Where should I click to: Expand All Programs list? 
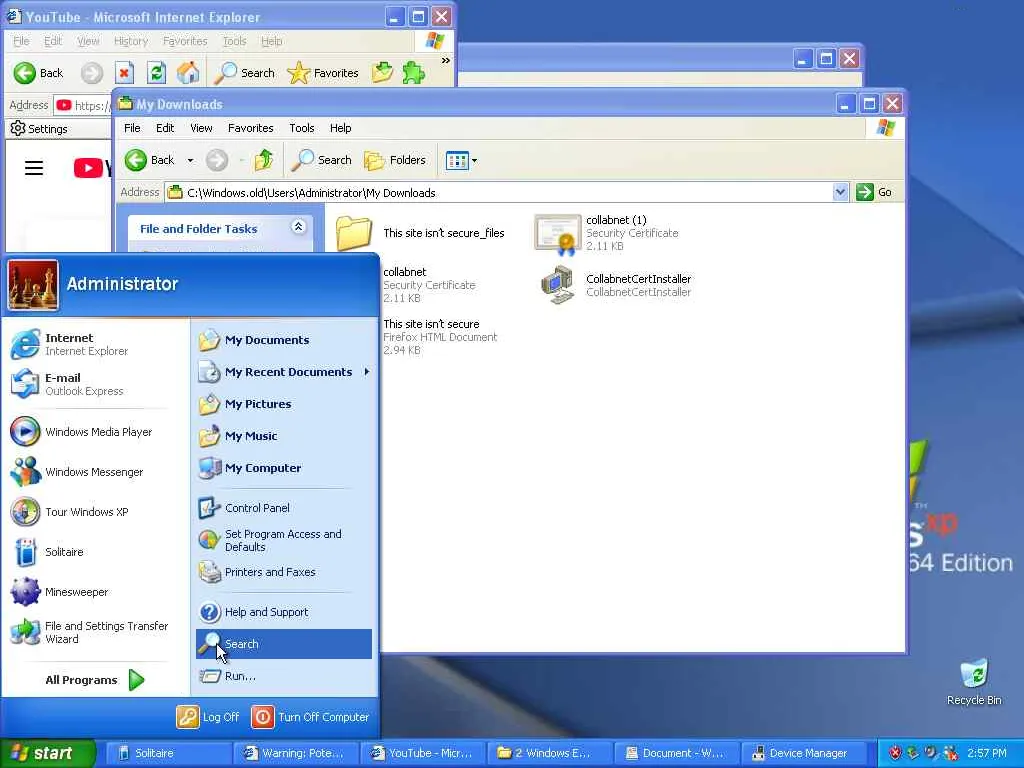pos(95,680)
